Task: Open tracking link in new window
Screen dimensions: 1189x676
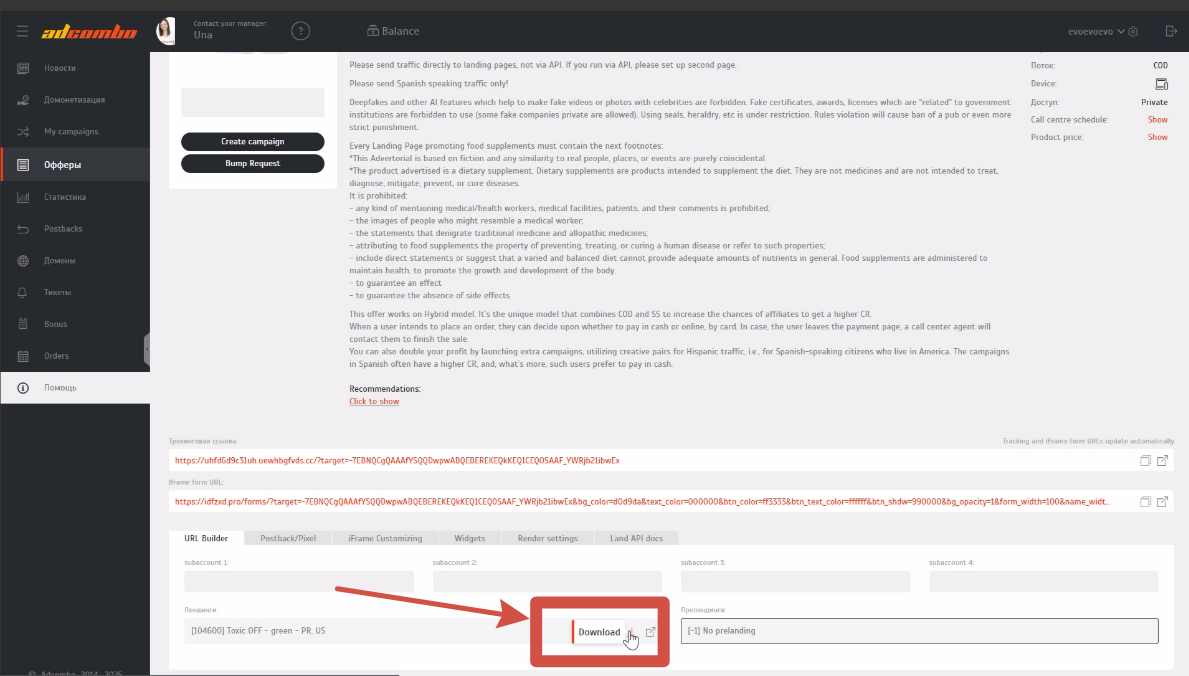Action: point(1162,461)
